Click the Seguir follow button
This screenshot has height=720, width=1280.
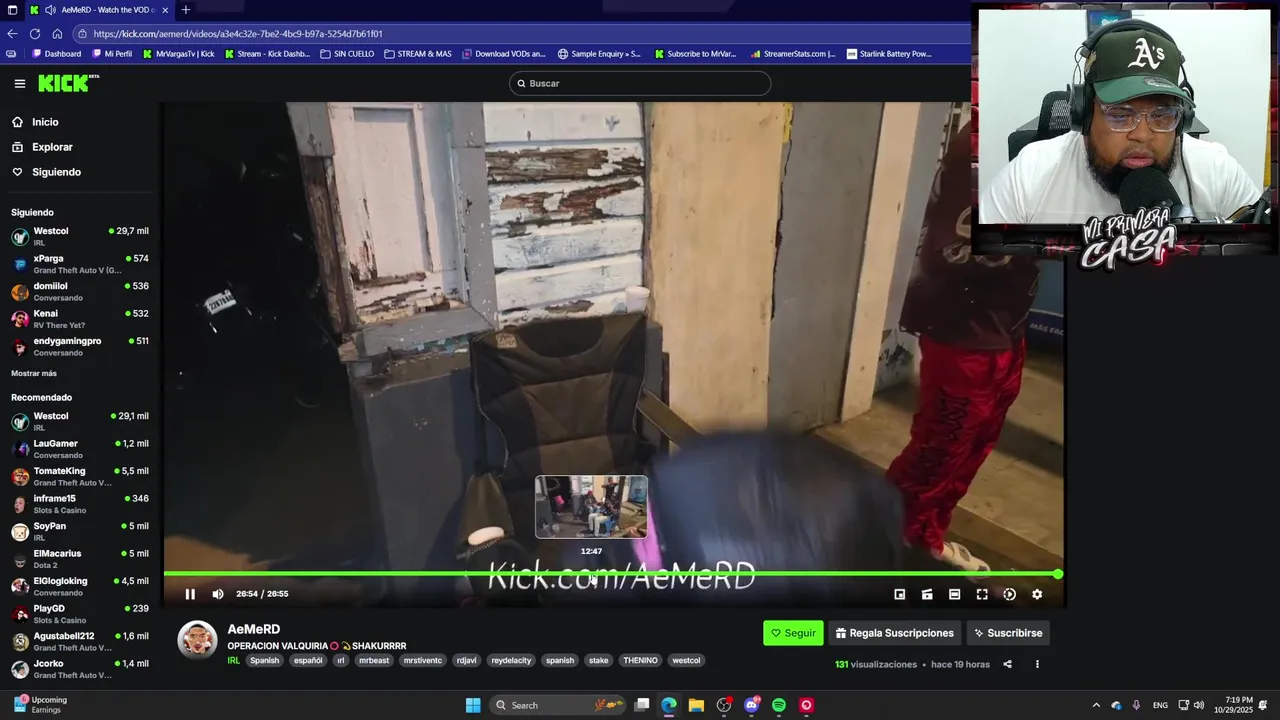coord(793,633)
